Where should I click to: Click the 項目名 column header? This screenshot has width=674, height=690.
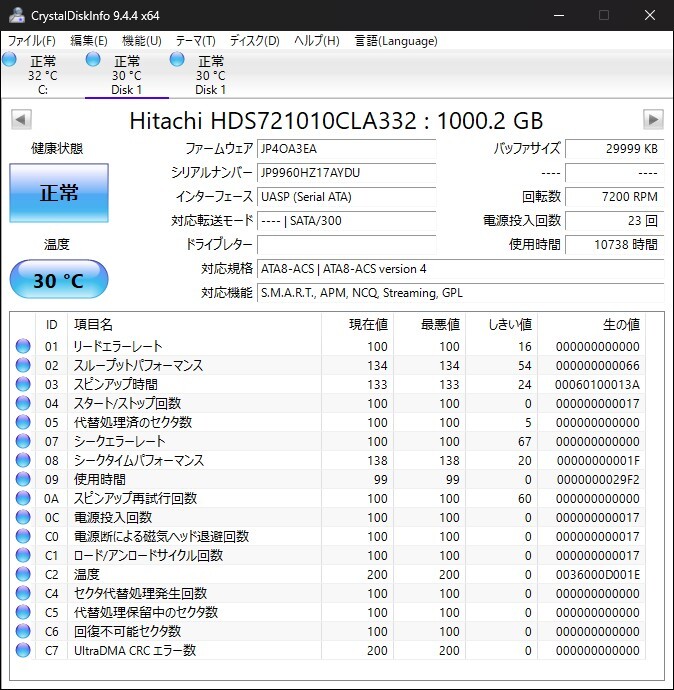[x=93, y=325]
